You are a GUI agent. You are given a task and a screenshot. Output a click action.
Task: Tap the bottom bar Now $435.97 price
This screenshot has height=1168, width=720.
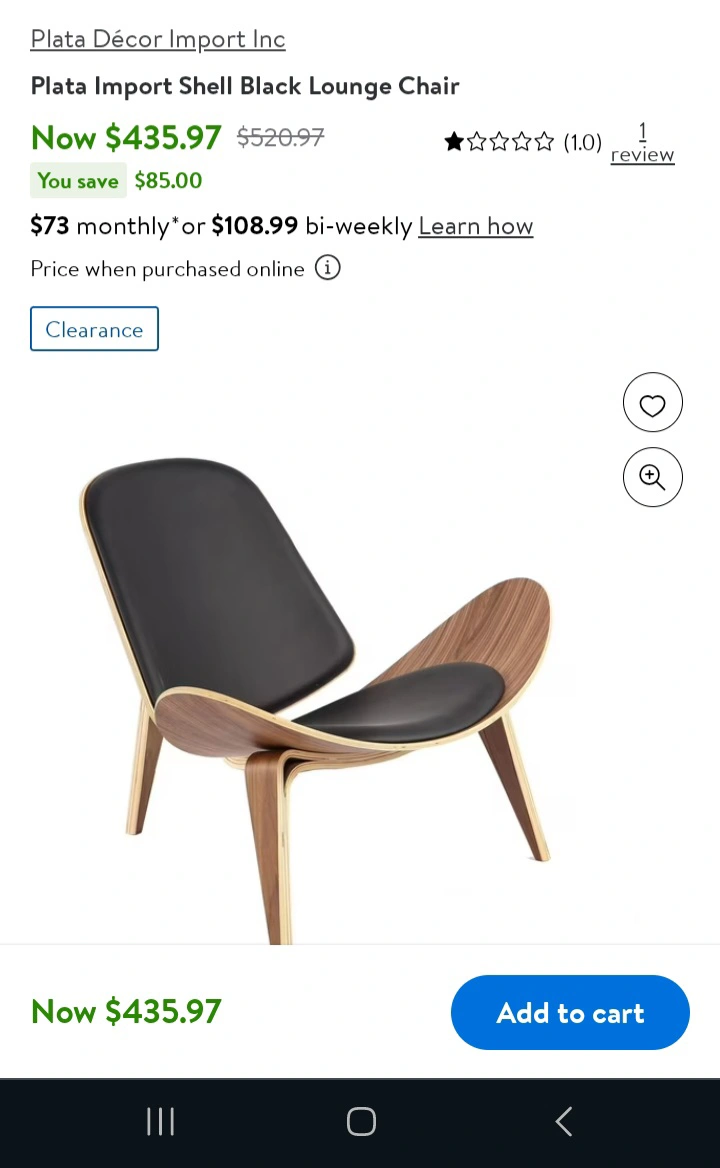pos(126,1012)
